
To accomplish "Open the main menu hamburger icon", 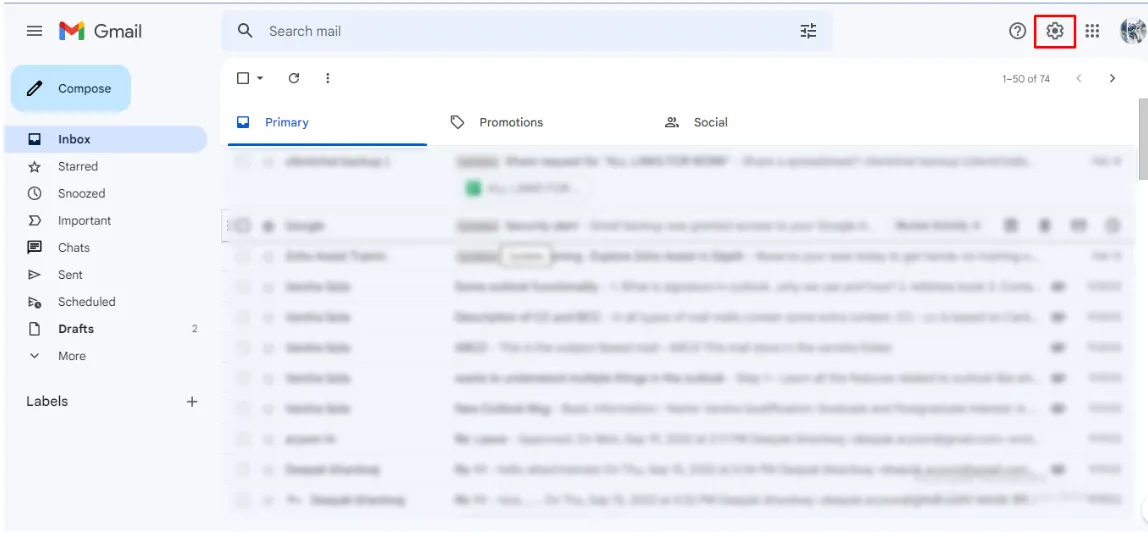I will coord(34,32).
